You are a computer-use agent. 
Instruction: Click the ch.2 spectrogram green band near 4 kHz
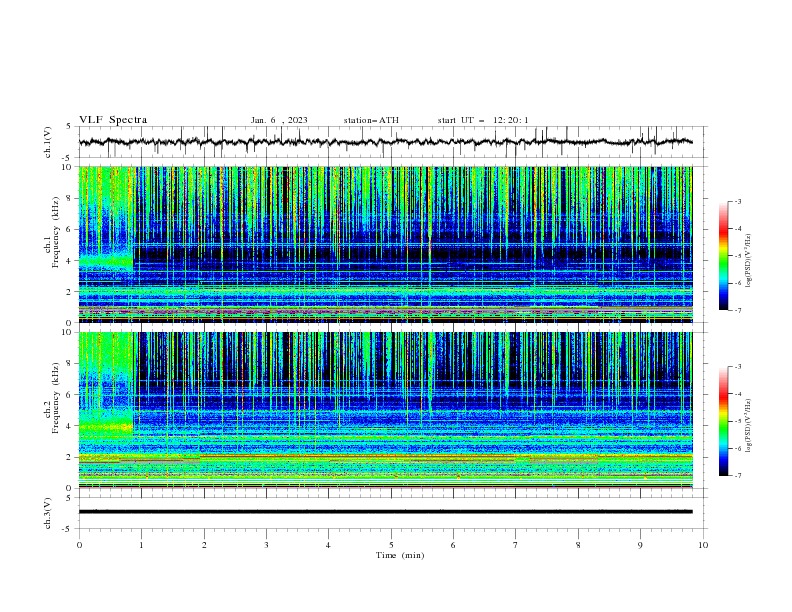[106, 427]
